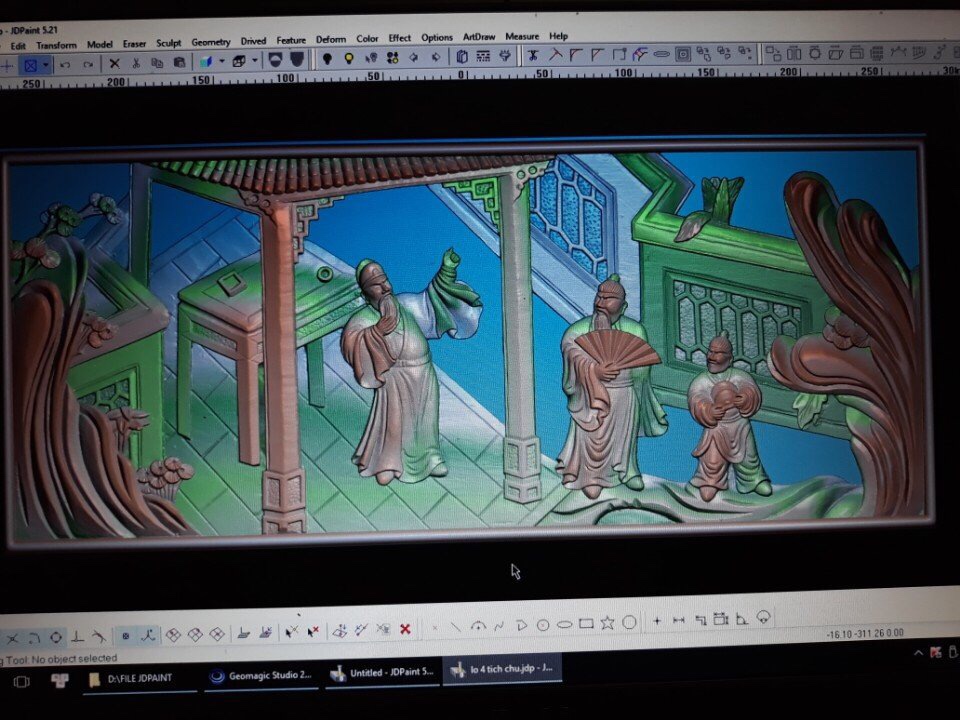Click the 'lo 4 tich chu.jdp' taskbar button
Image resolution: width=960 pixels, height=720 pixels.
pyautogui.click(x=503, y=669)
